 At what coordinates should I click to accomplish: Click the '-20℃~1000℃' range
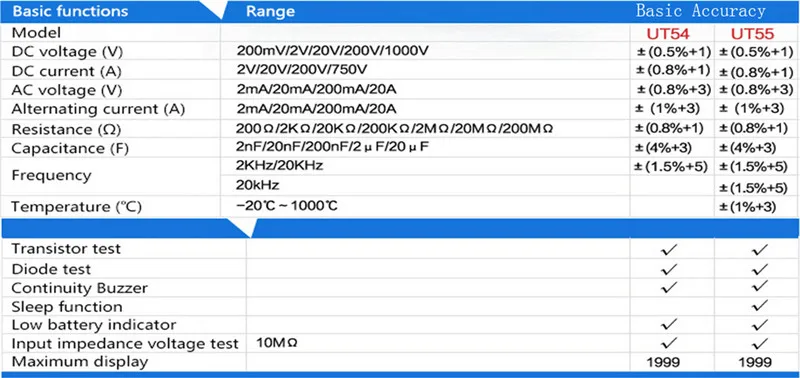point(287,206)
